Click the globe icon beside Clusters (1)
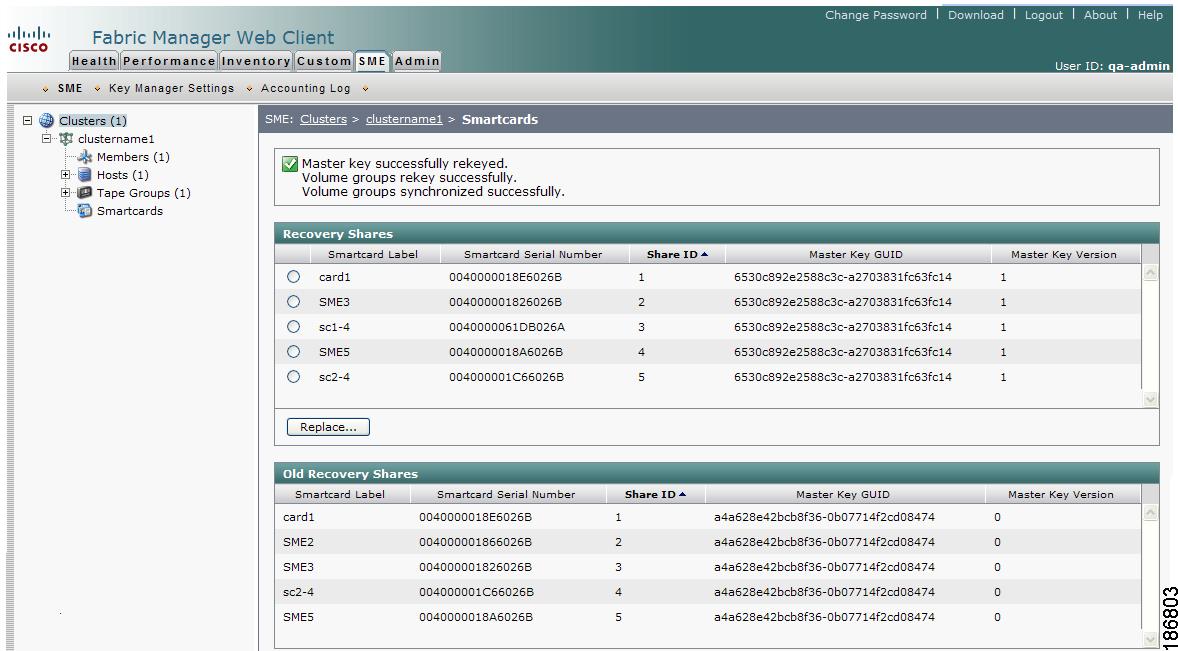The width and height of the screenshot is (1178, 651). tap(47, 120)
